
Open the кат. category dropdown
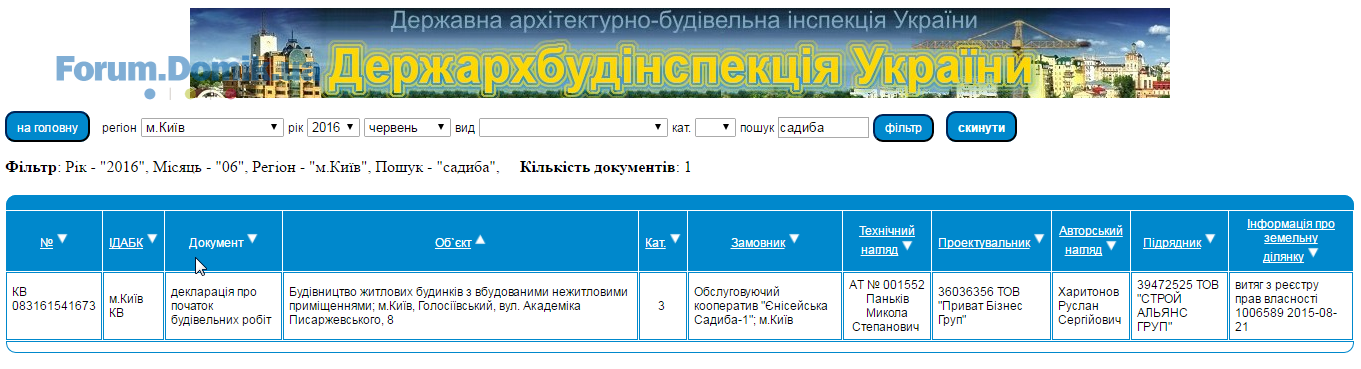pyautogui.click(x=715, y=128)
